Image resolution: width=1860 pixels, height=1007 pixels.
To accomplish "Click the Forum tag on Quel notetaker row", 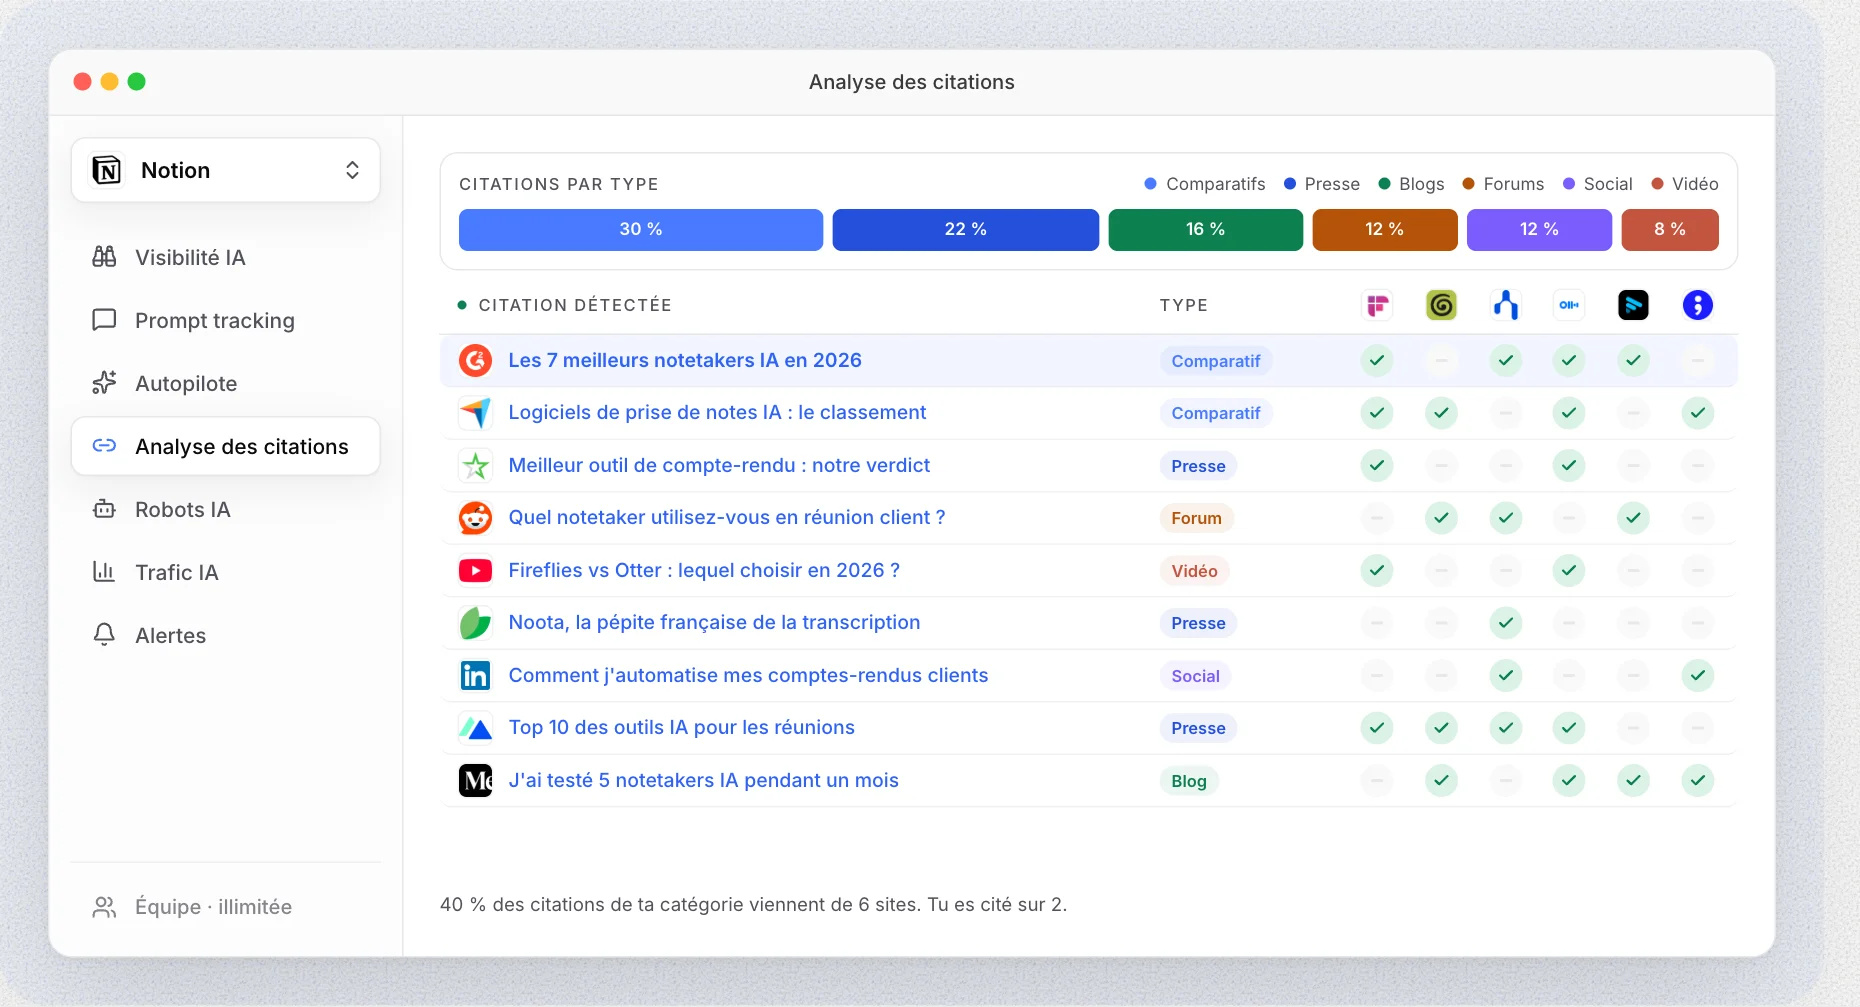I will pos(1196,518).
